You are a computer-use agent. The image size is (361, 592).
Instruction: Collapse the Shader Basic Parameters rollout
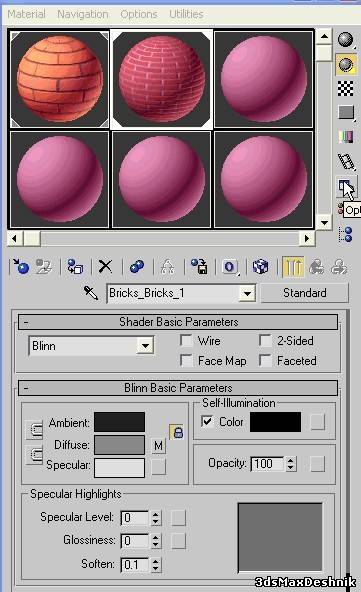pos(178,322)
